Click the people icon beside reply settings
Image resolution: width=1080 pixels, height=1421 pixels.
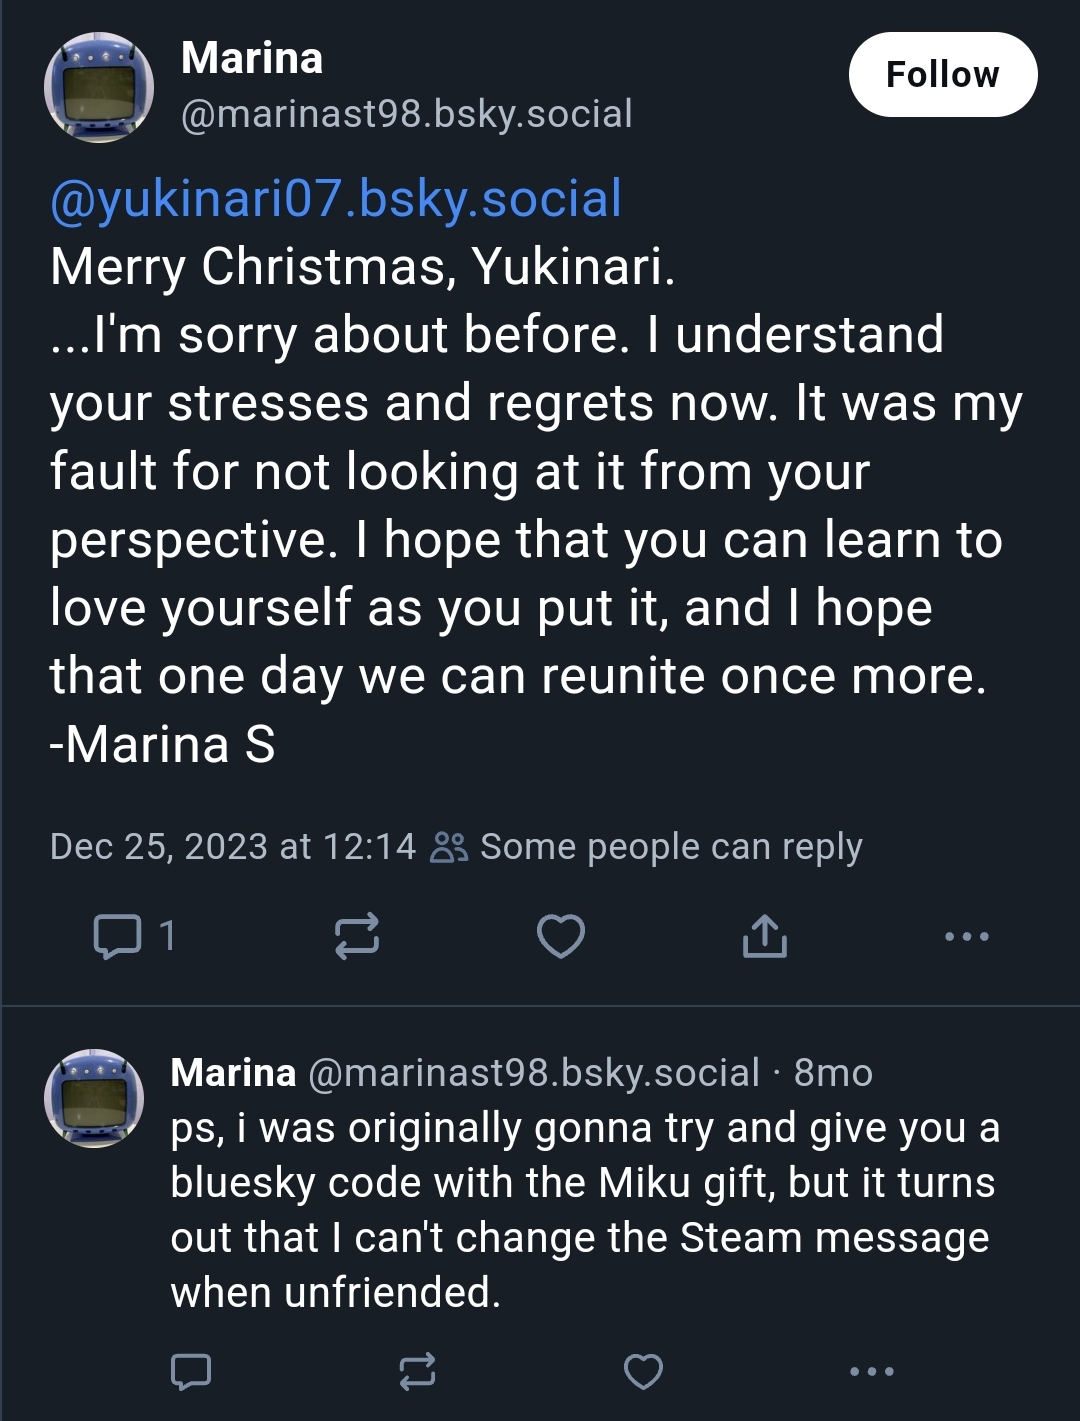[x=448, y=847]
